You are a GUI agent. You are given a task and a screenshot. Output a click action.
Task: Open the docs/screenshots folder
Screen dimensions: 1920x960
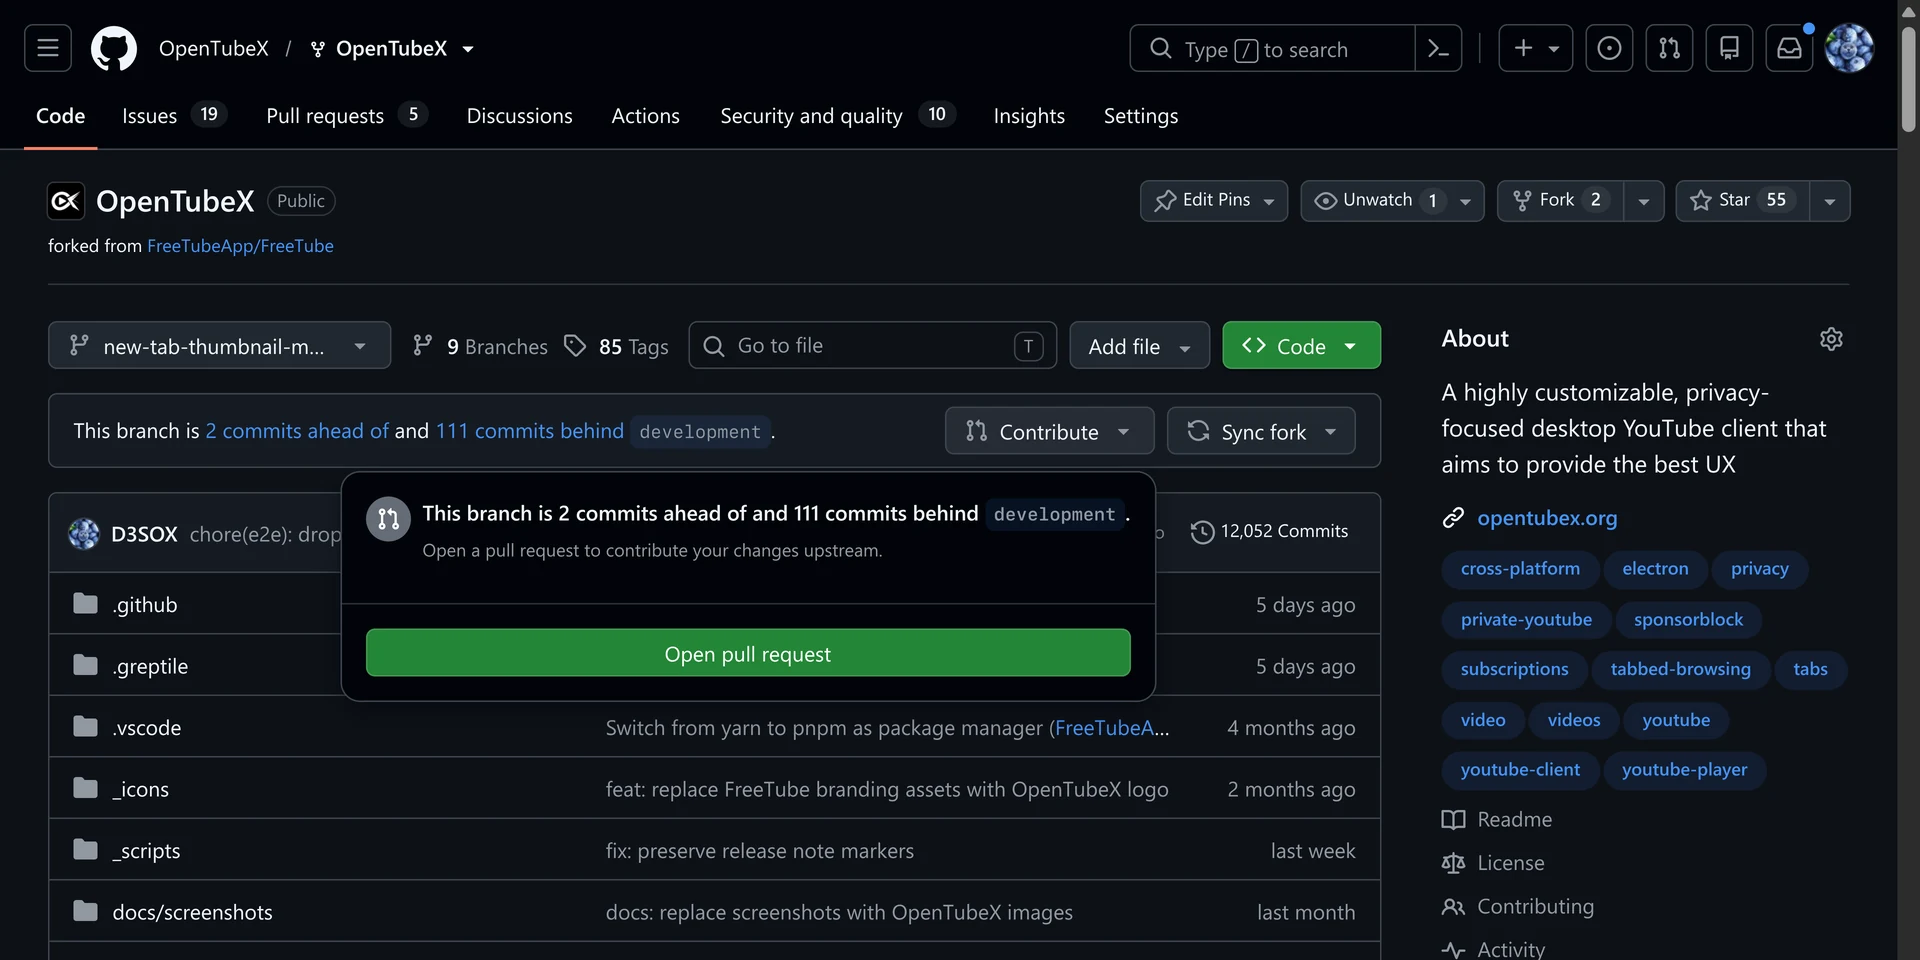192,912
